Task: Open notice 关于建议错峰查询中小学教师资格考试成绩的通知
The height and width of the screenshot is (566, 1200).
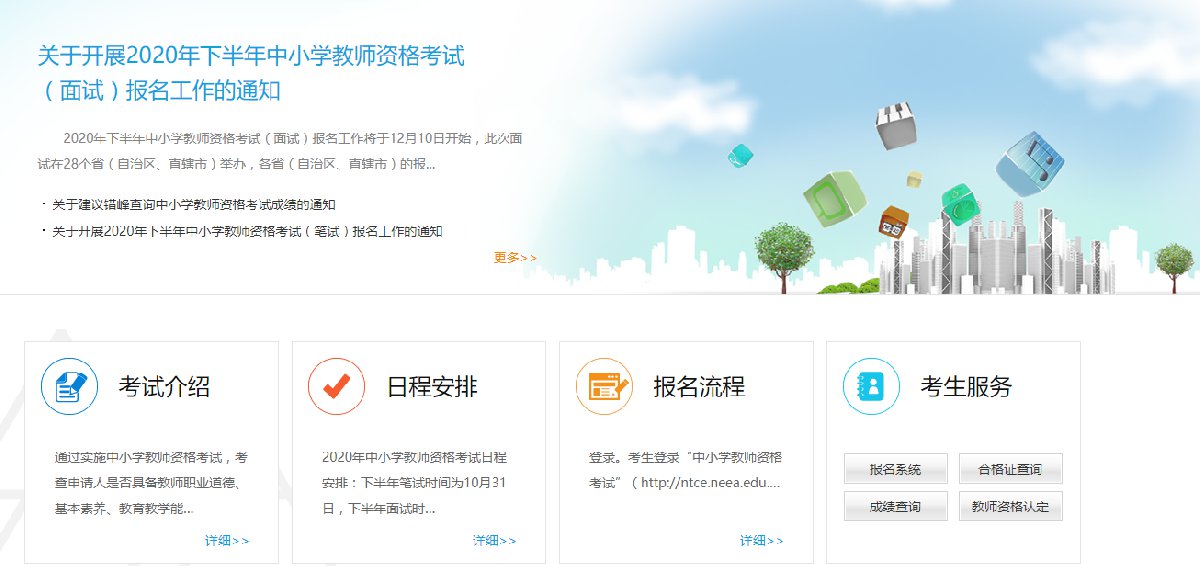Action: point(194,205)
